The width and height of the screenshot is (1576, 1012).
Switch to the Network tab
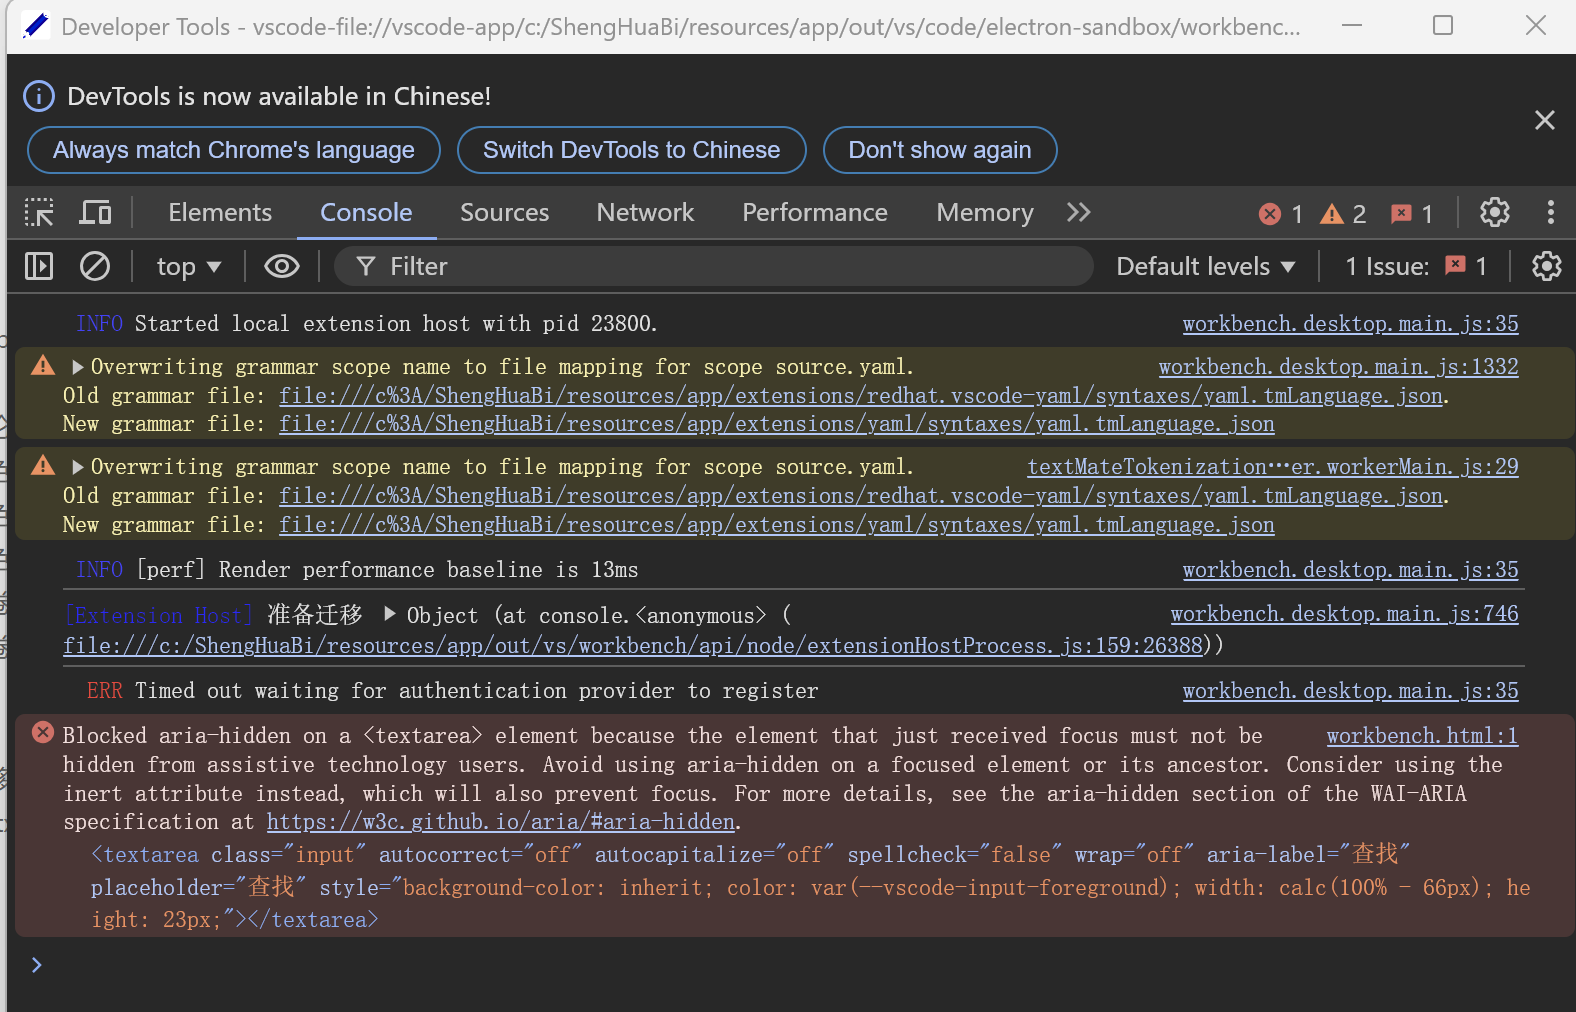[645, 212]
